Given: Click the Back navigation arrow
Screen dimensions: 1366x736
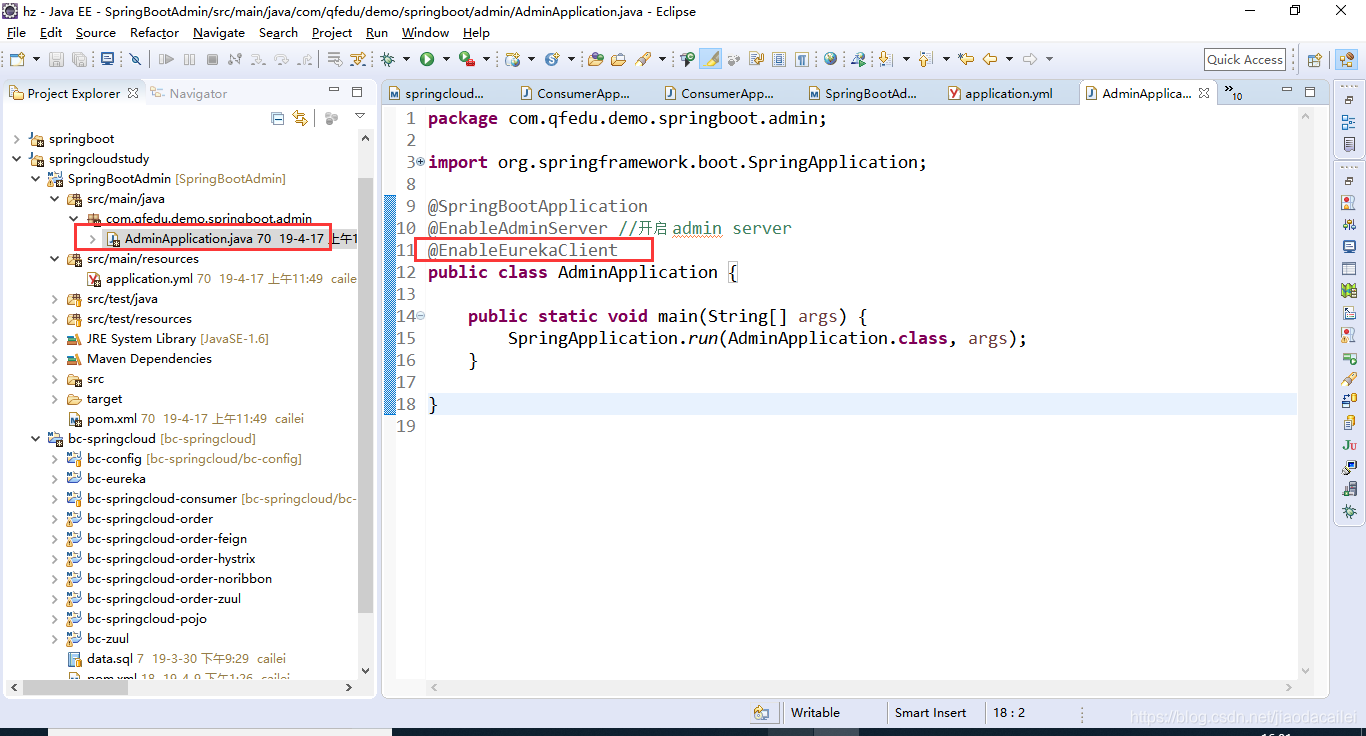Looking at the screenshot, I should point(990,59).
